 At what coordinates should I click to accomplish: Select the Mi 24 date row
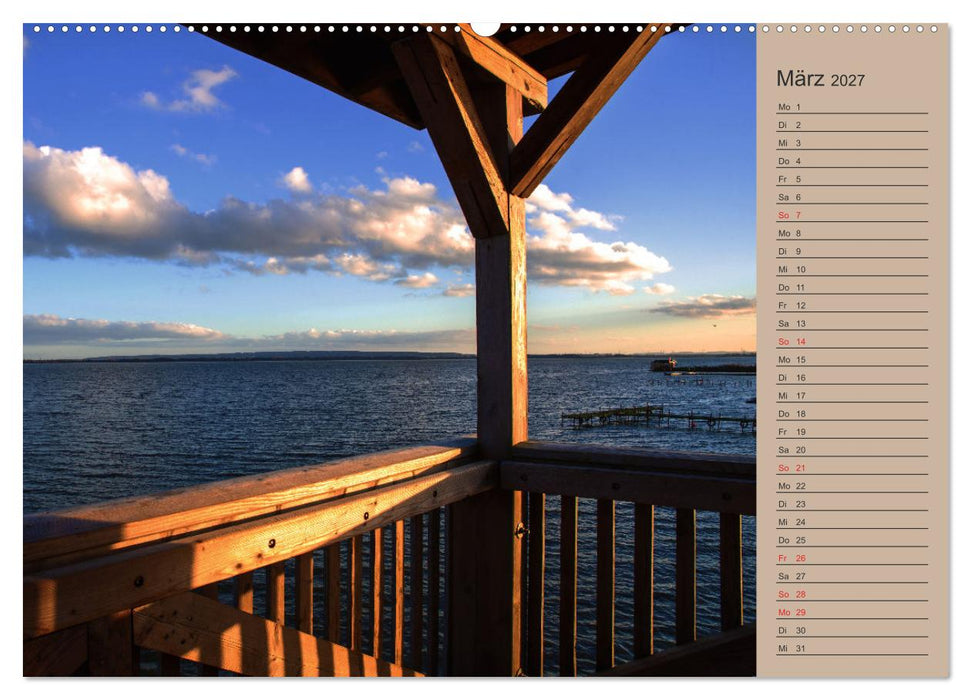click(x=852, y=522)
